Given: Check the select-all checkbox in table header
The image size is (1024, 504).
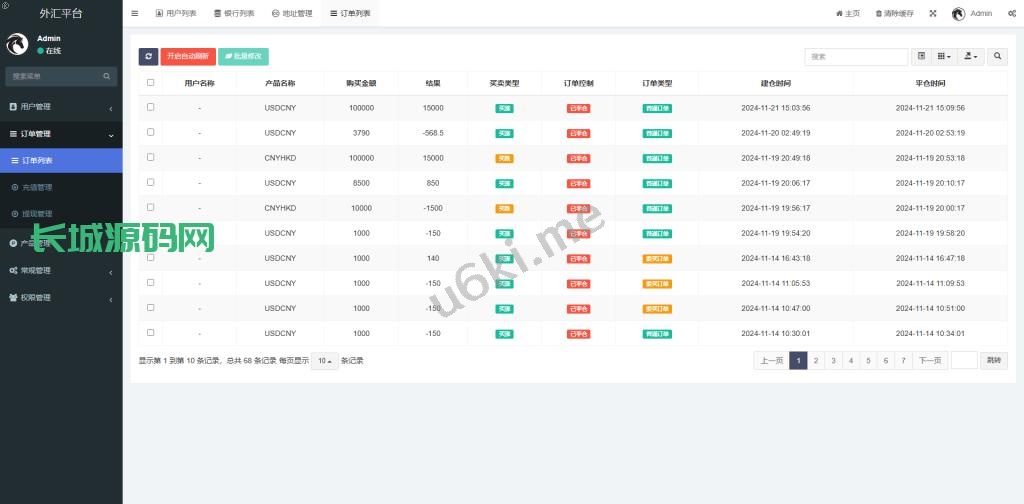Looking at the screenshot, I should (x=151, y=83).
